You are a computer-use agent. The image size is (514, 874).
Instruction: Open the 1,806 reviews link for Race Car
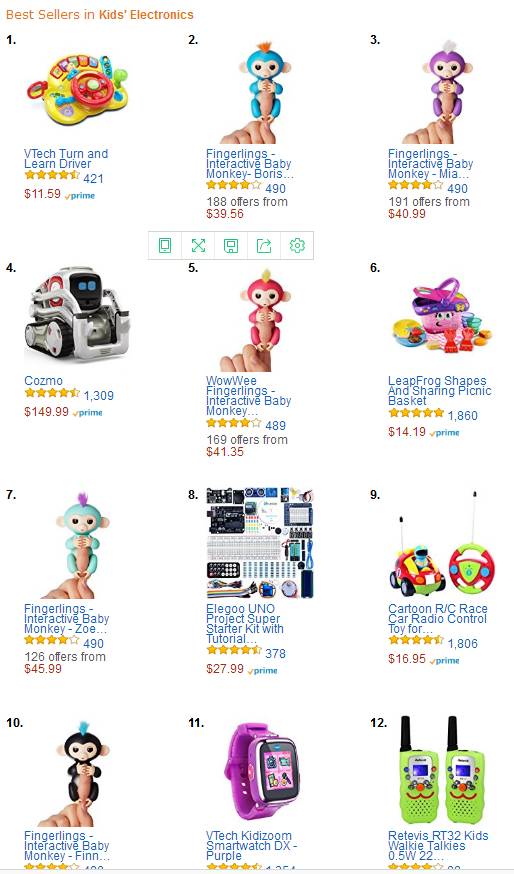click(463, 643)
